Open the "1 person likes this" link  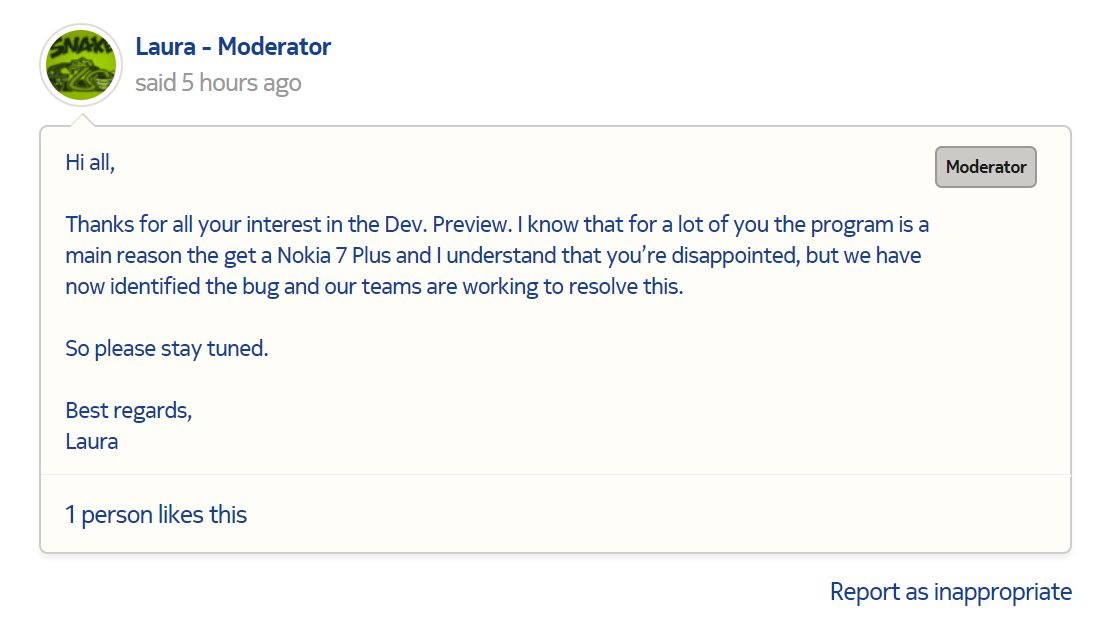point(156,515)
